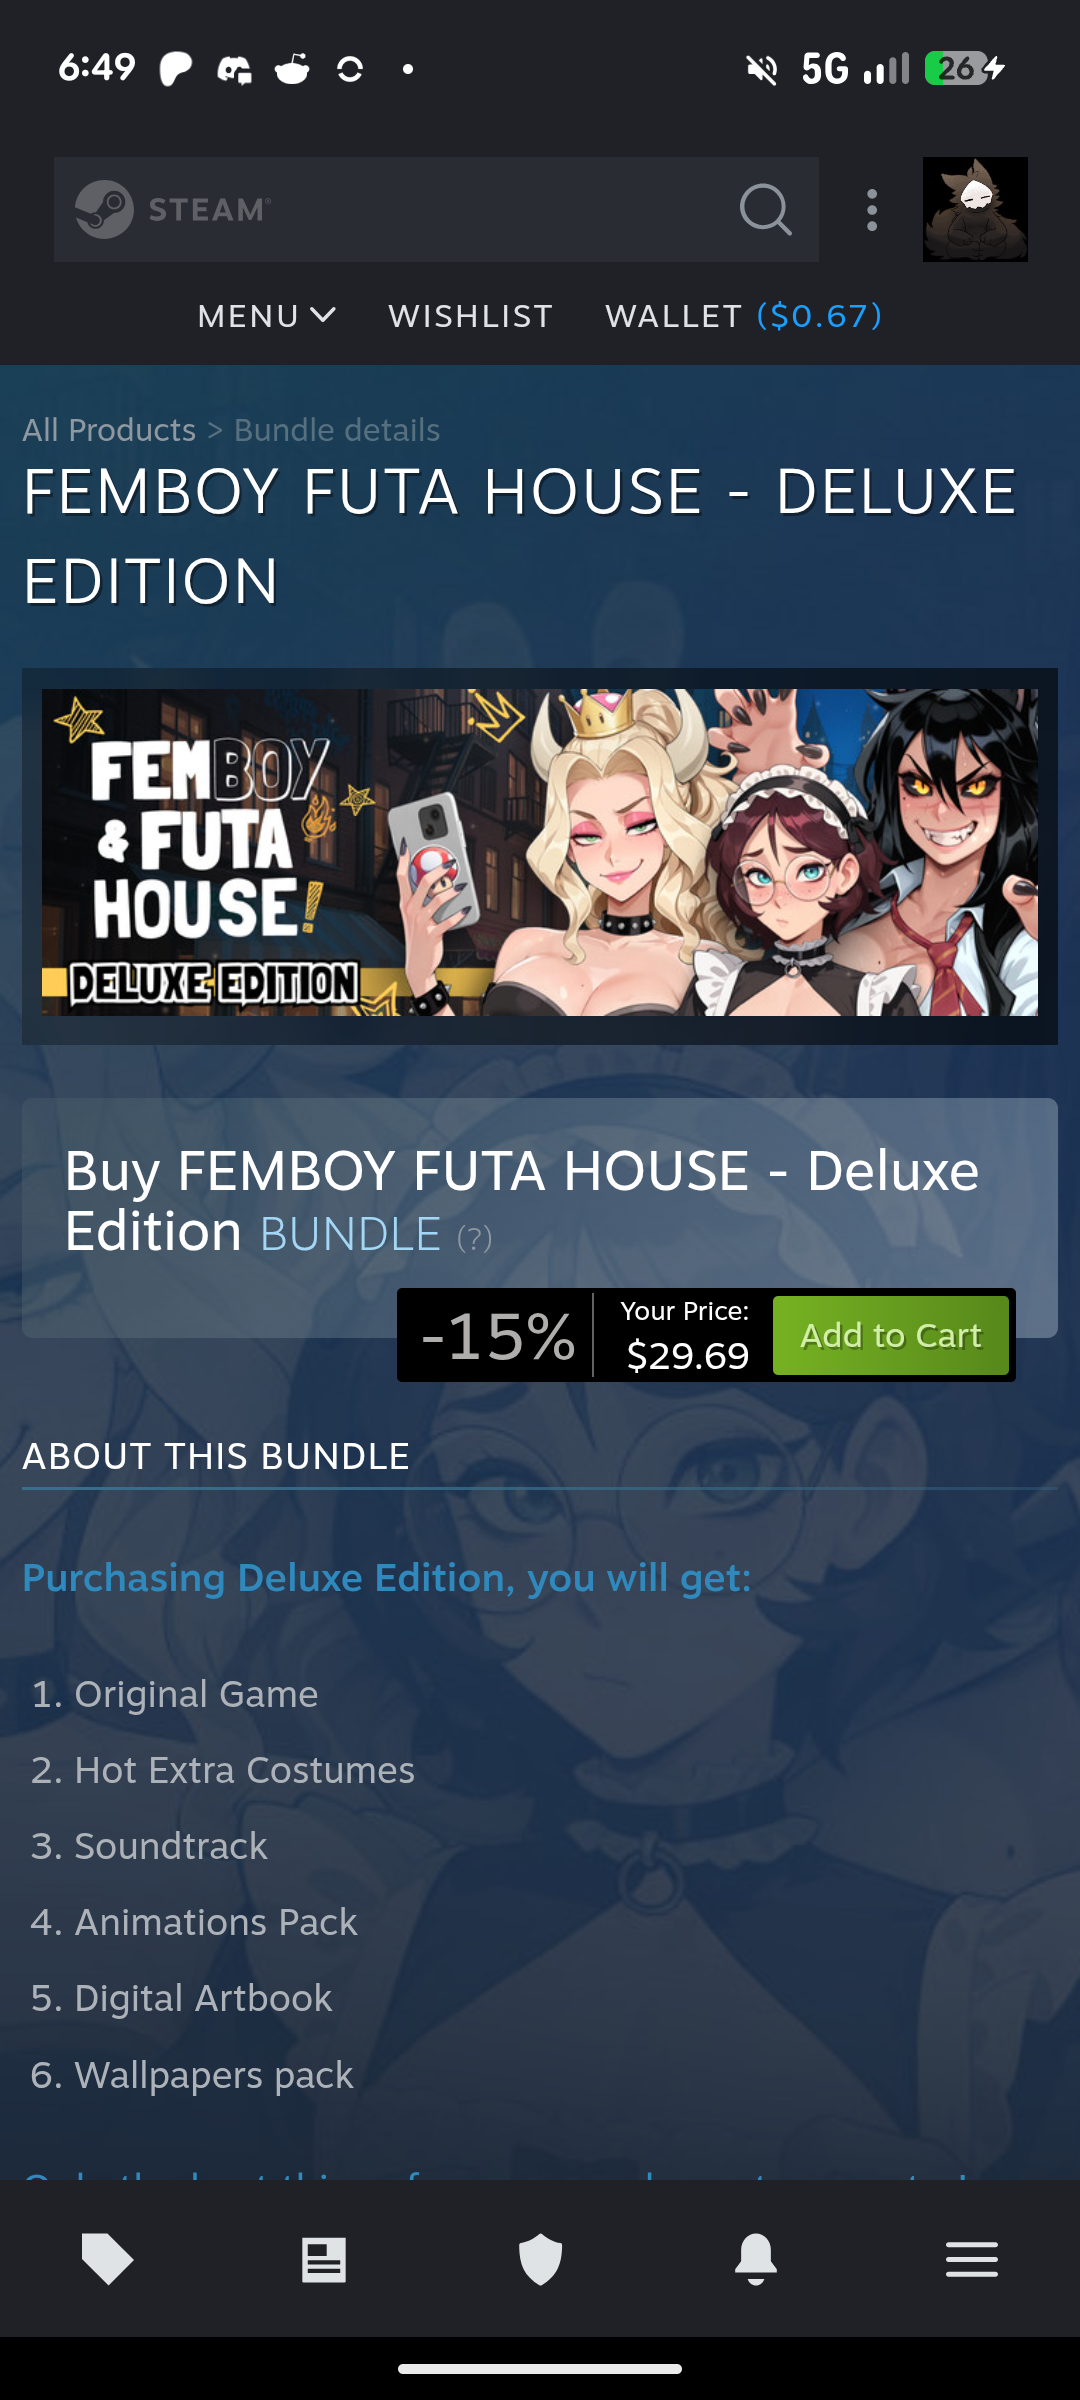The width and height of the screenshot is (1080, 2400).
Task: Open the News tab icon
Action: coord(324,2259)
